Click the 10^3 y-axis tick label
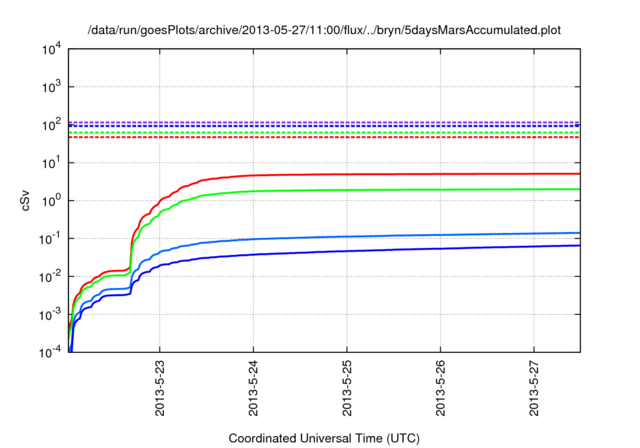 point(51,87)
